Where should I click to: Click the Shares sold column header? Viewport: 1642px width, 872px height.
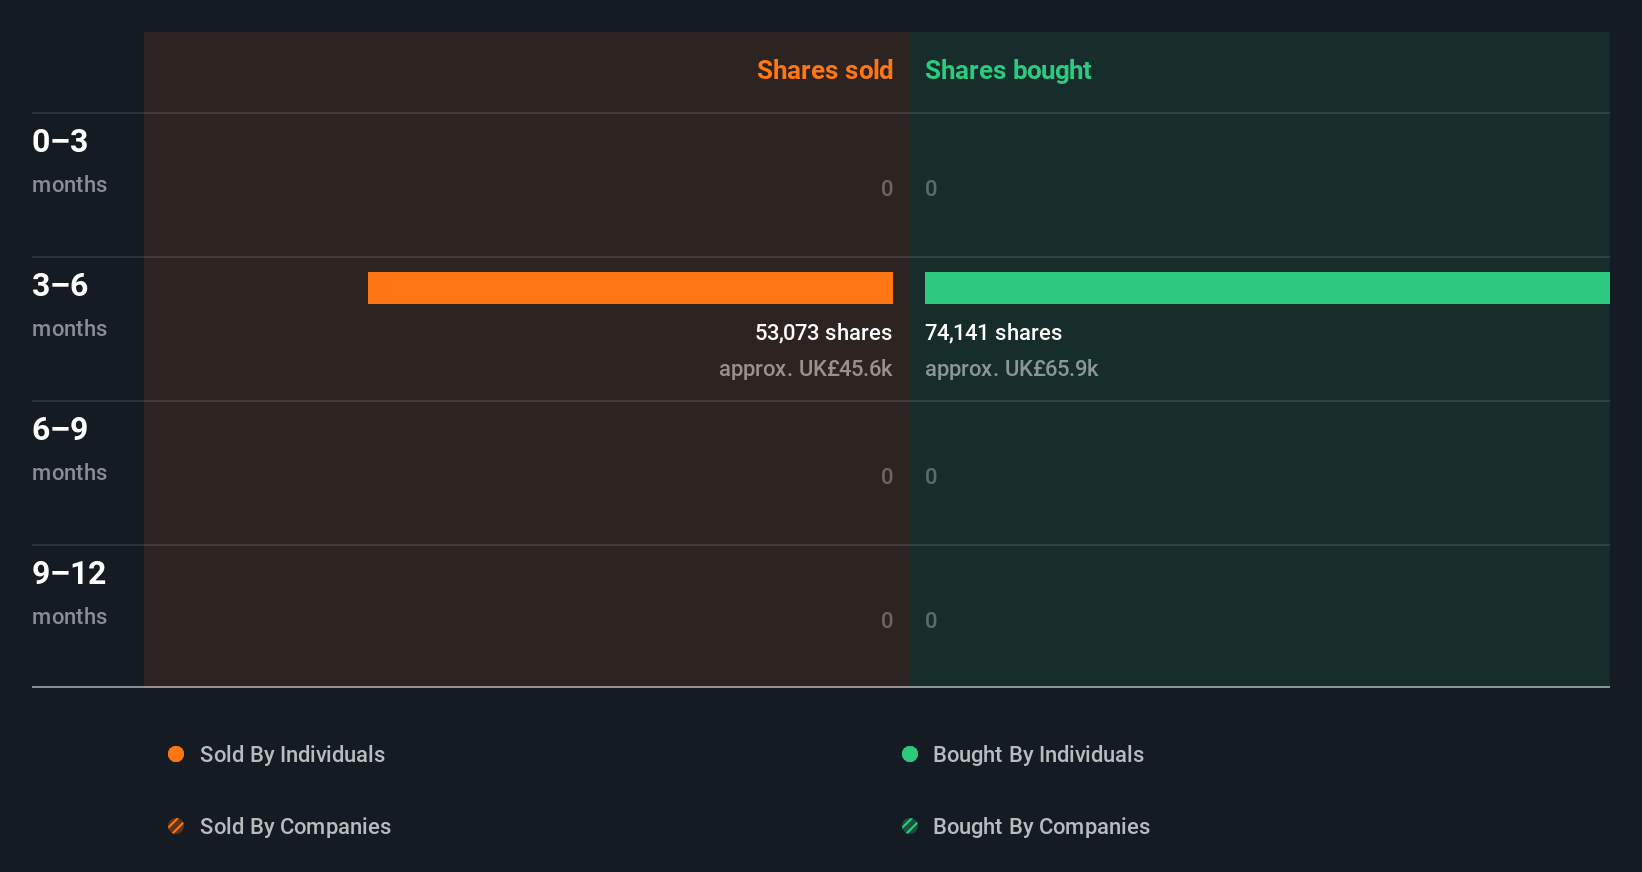(825, 70)
